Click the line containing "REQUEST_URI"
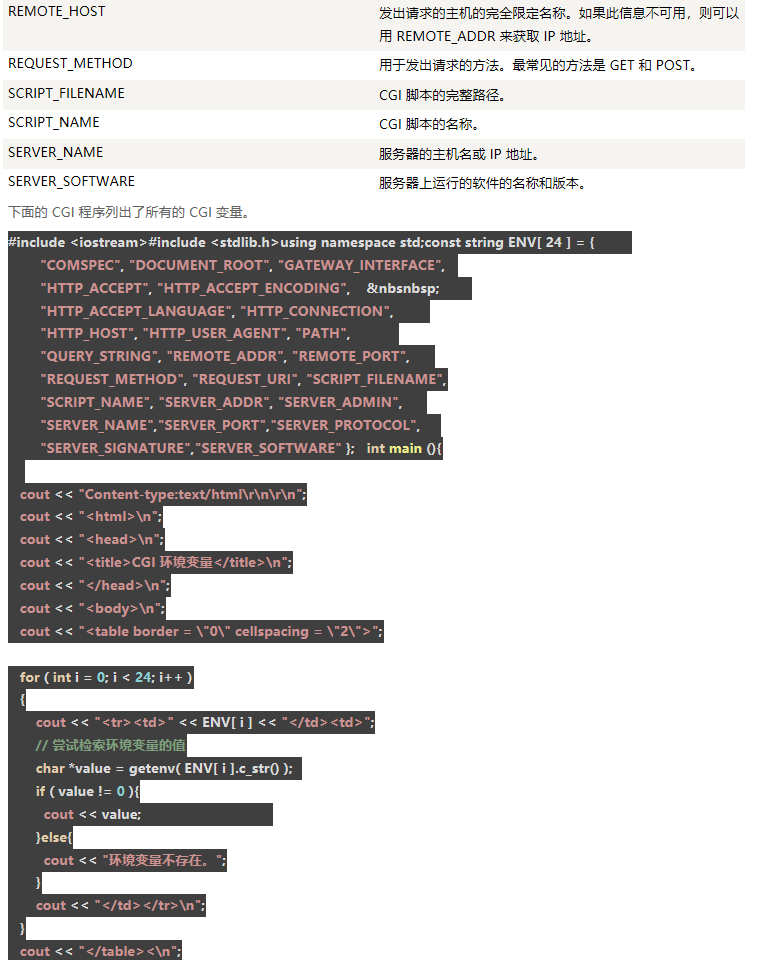The height and width of the screenshot is (960, 764). tap(244, 380)
